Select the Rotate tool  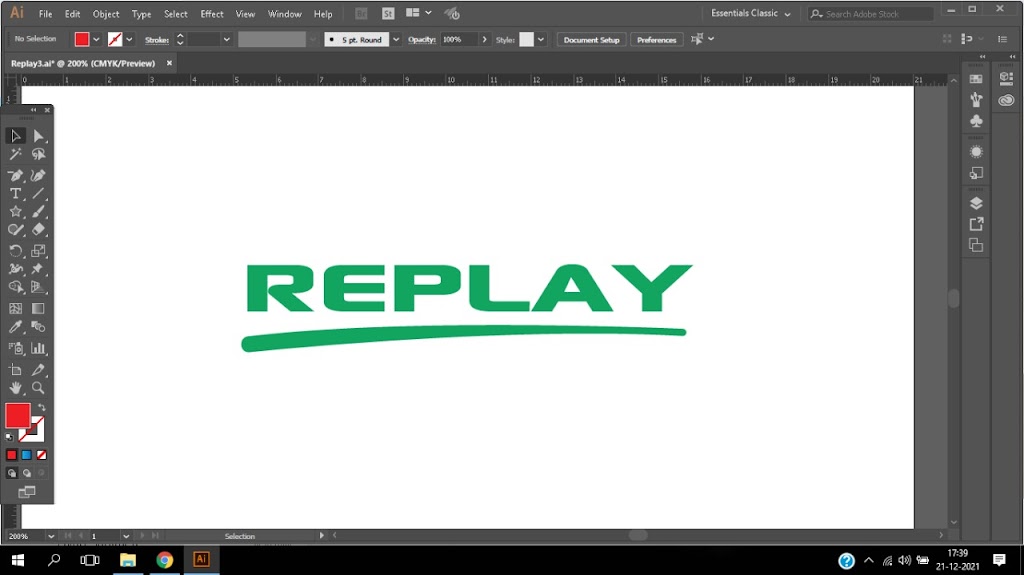pos(15,251)
